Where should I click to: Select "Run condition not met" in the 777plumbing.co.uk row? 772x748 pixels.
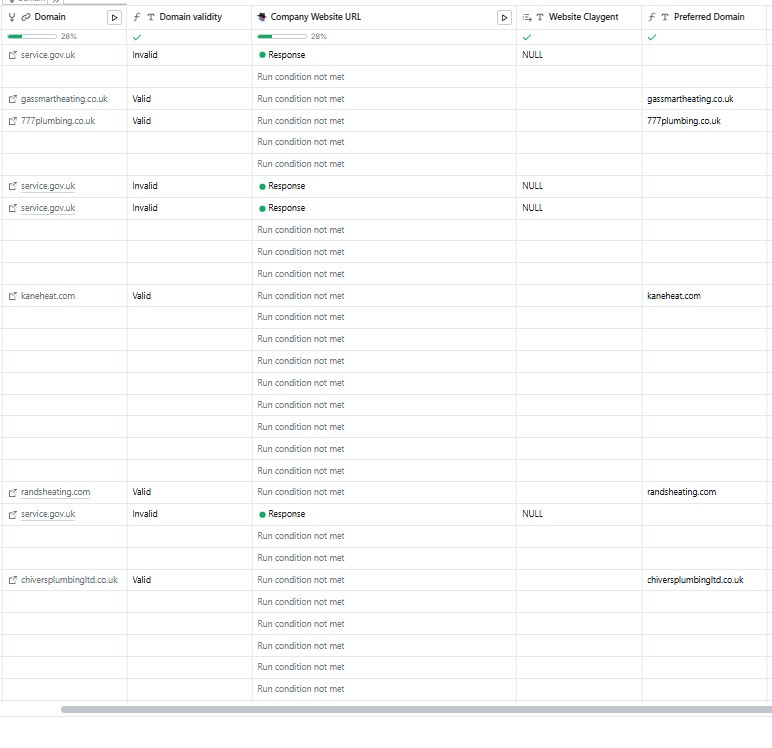coord(301,121)
